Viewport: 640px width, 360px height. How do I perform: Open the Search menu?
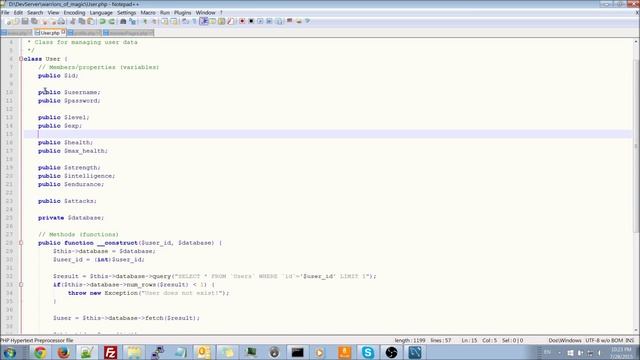click(35, 13)
